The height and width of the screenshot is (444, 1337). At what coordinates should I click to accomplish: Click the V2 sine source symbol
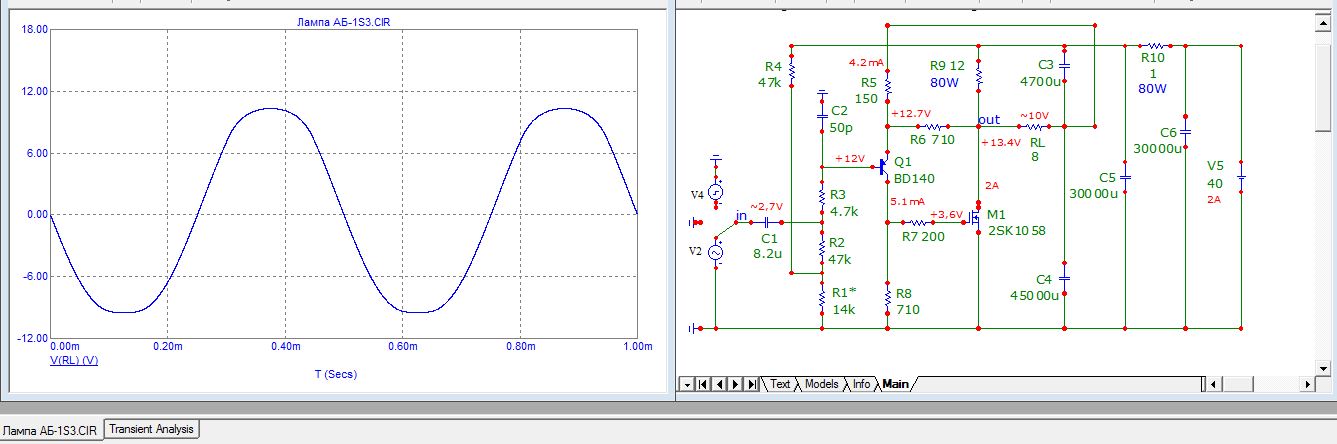point(715,253)
